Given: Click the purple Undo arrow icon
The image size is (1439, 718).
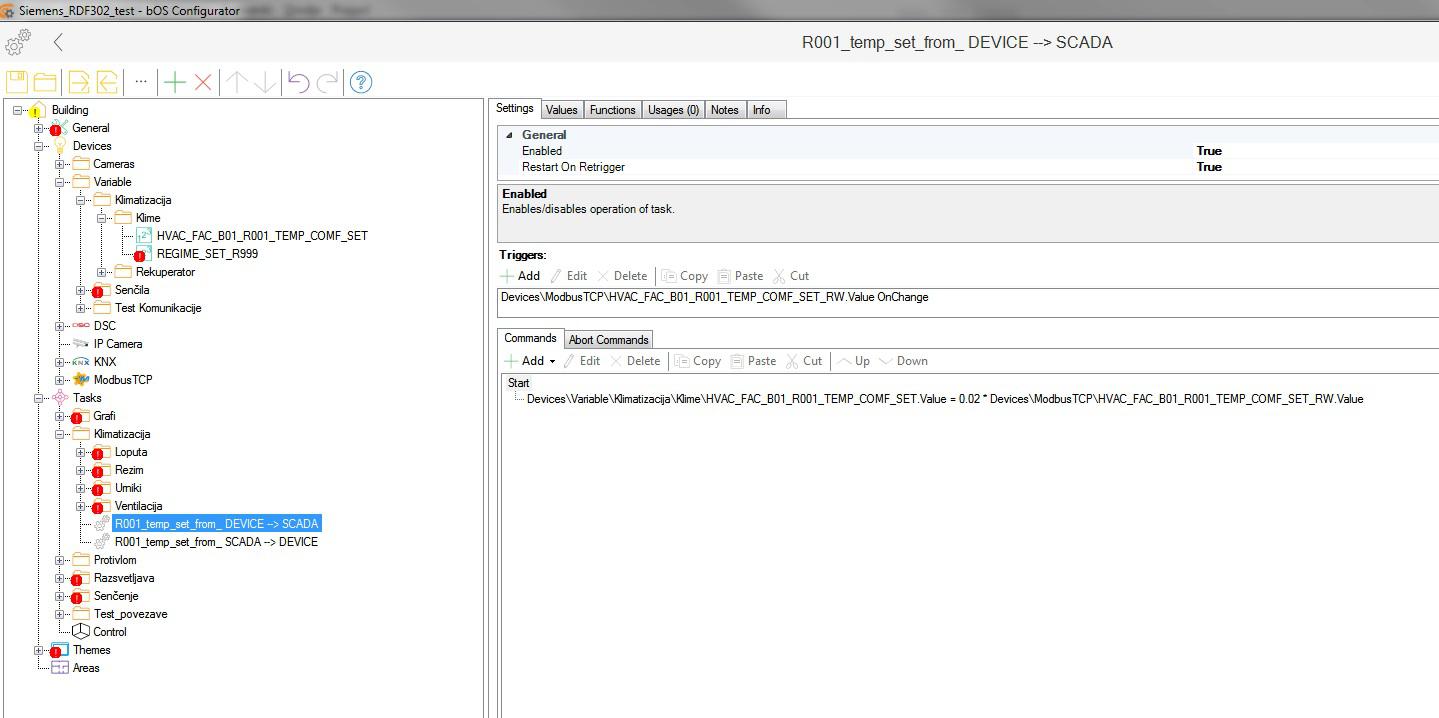Looking at the screenshot, I should [298, 82].
